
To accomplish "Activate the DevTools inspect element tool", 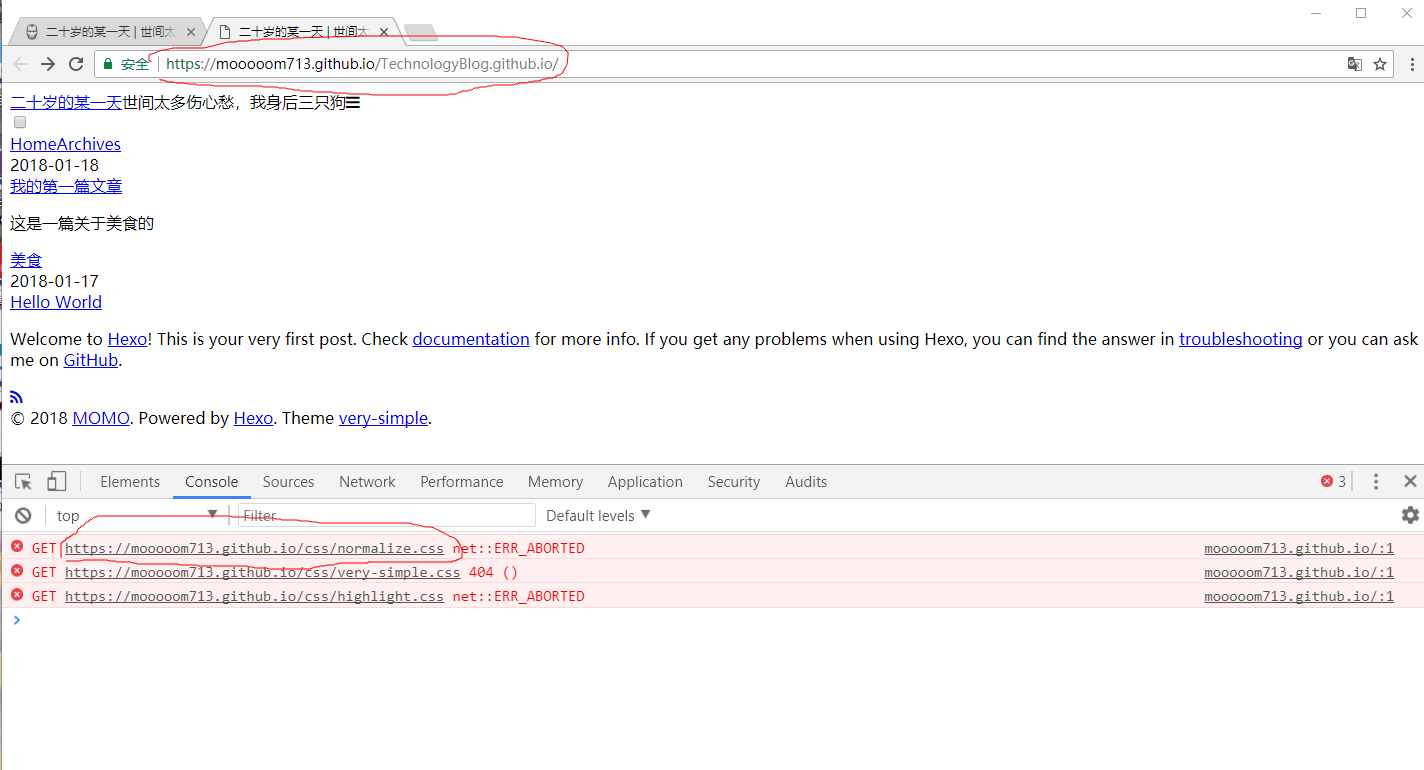I will coord(23,482).
